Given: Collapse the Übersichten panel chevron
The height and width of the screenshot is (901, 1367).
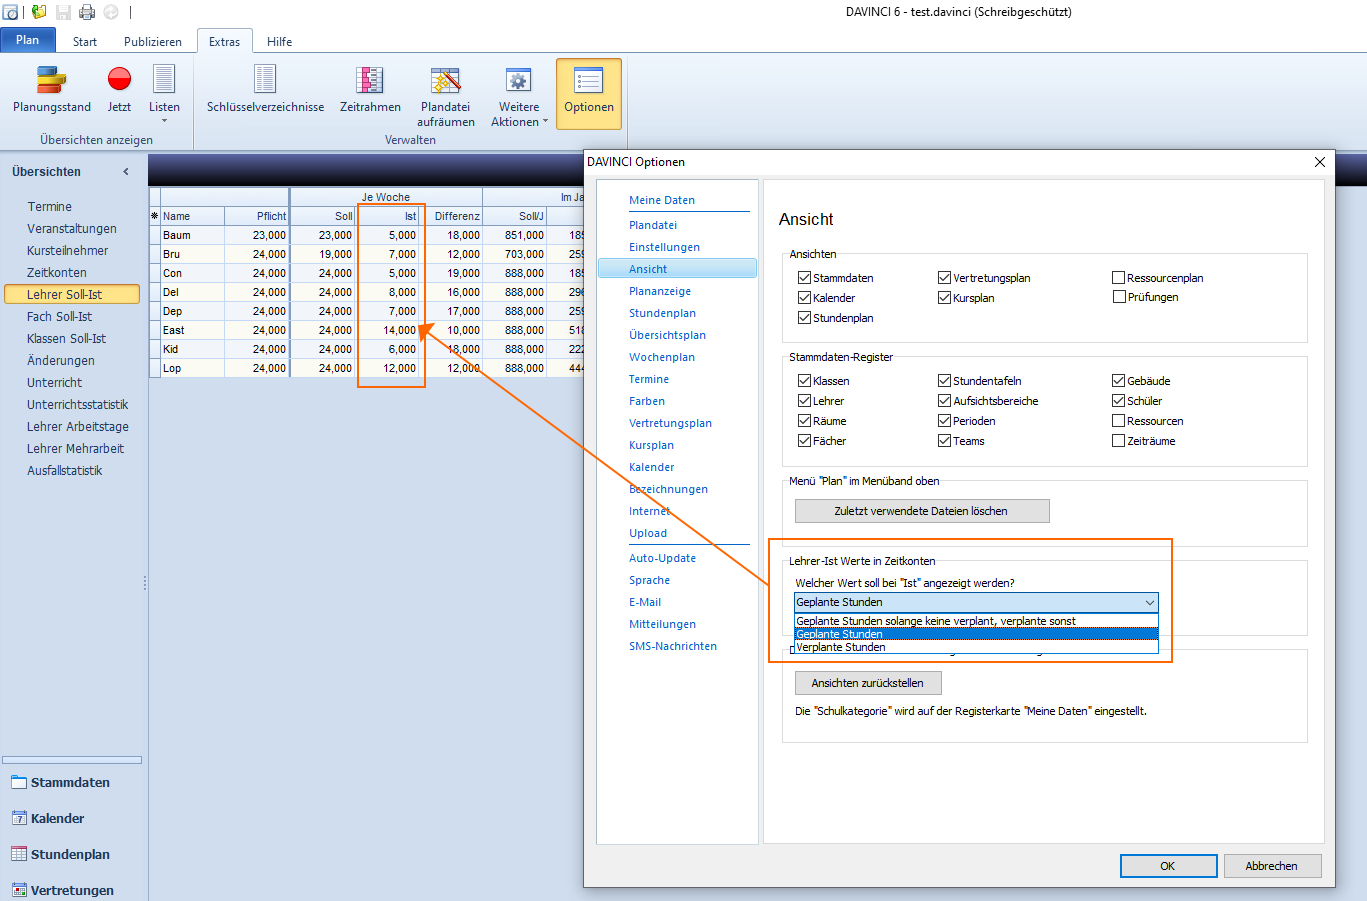Looking at the screenshot, I should click(126, 172).
